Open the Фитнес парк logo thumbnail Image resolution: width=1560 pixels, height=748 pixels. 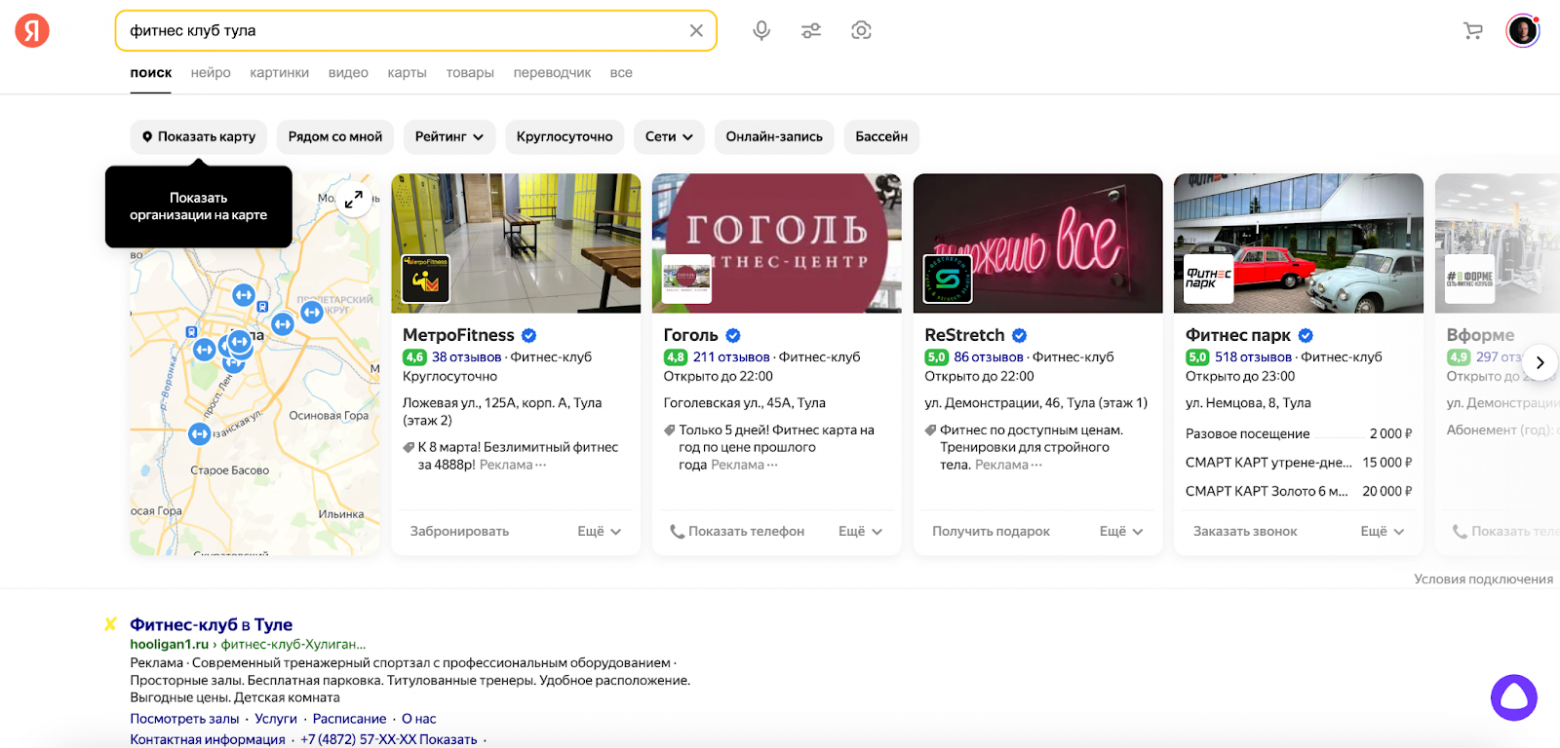click(x=1208, y=279)
